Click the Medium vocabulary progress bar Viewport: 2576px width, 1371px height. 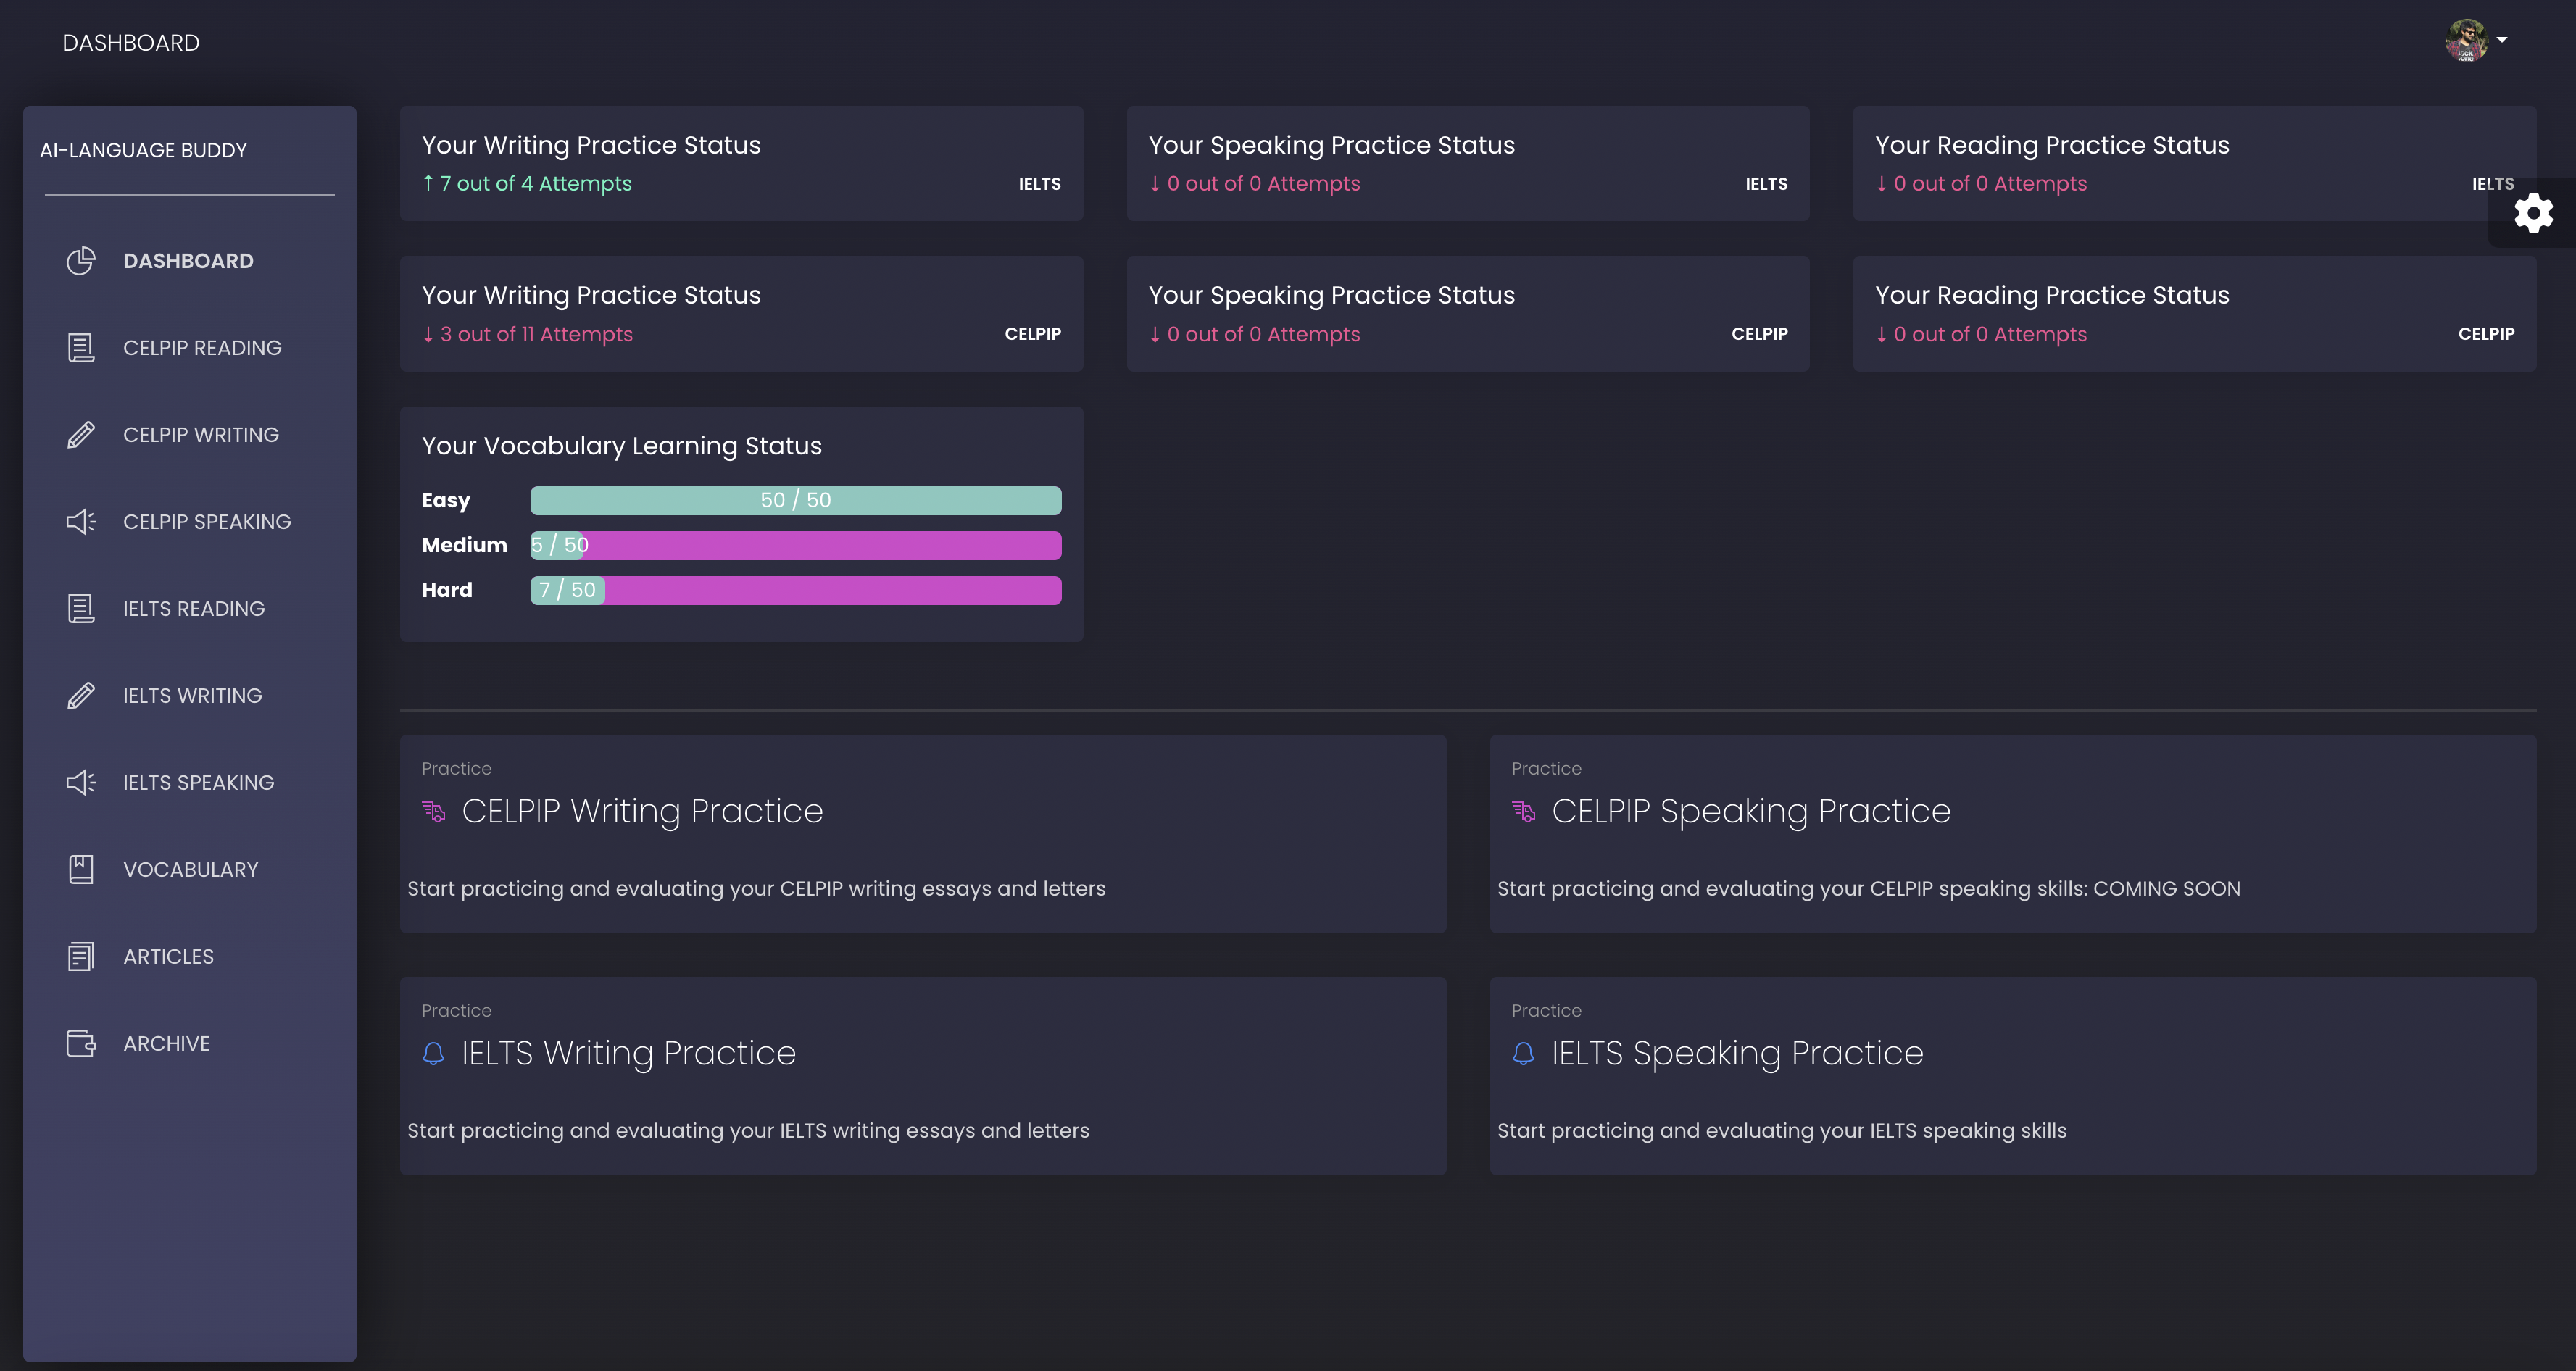click(796, 545)
